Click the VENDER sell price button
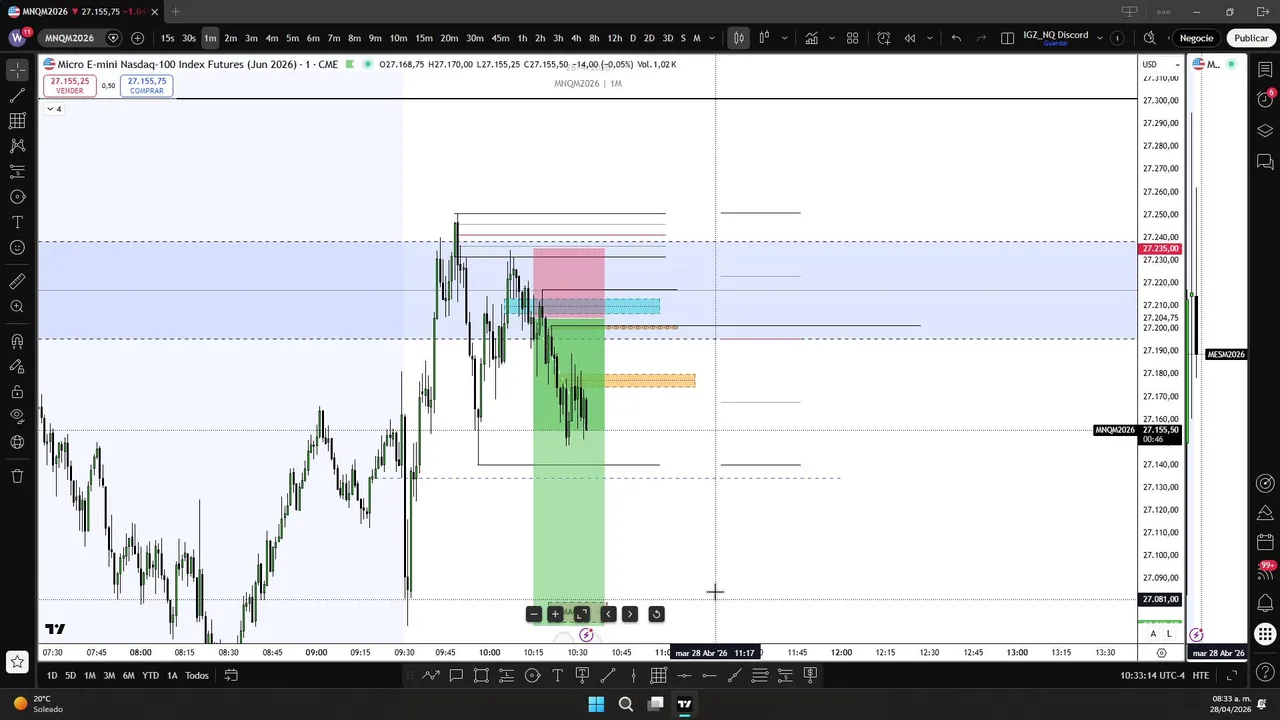 [x=70, y=85]
